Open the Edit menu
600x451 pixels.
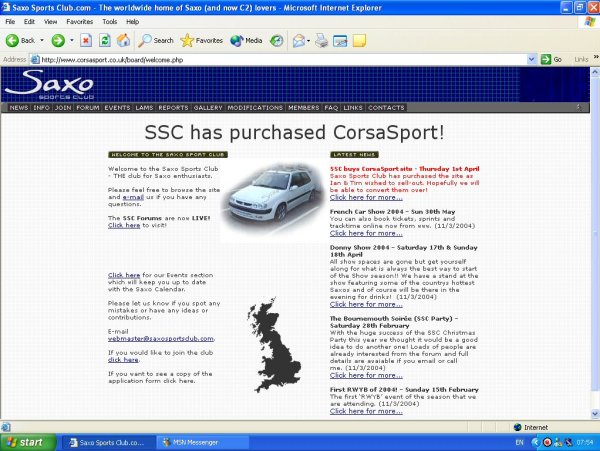coord(29,21)
